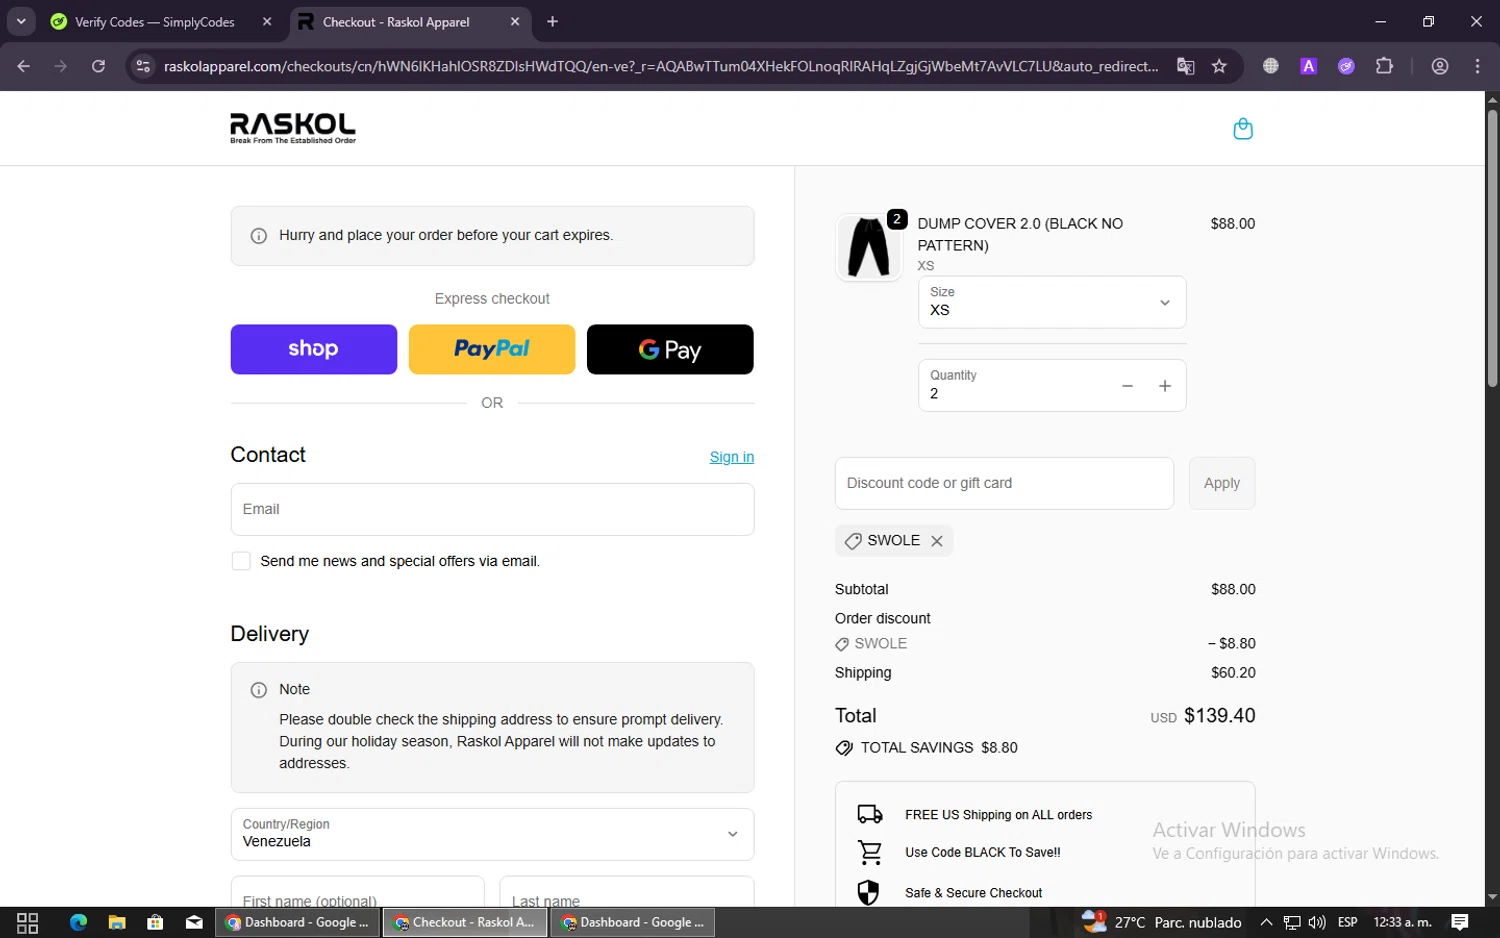Click the discount code or gift card field
Screen dimensions: 1500x938
click(x=1004, y=483)
